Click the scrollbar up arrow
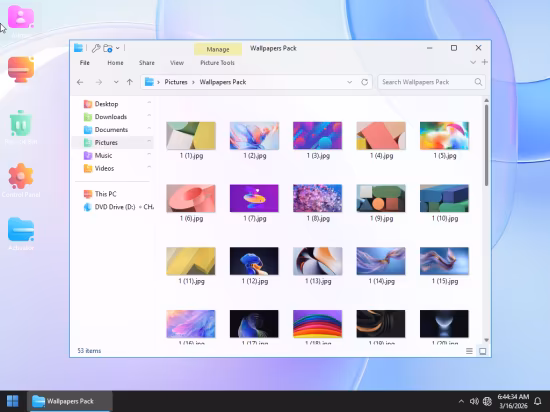The height and width of the screenshot is (412, 550). coord(487,101)
